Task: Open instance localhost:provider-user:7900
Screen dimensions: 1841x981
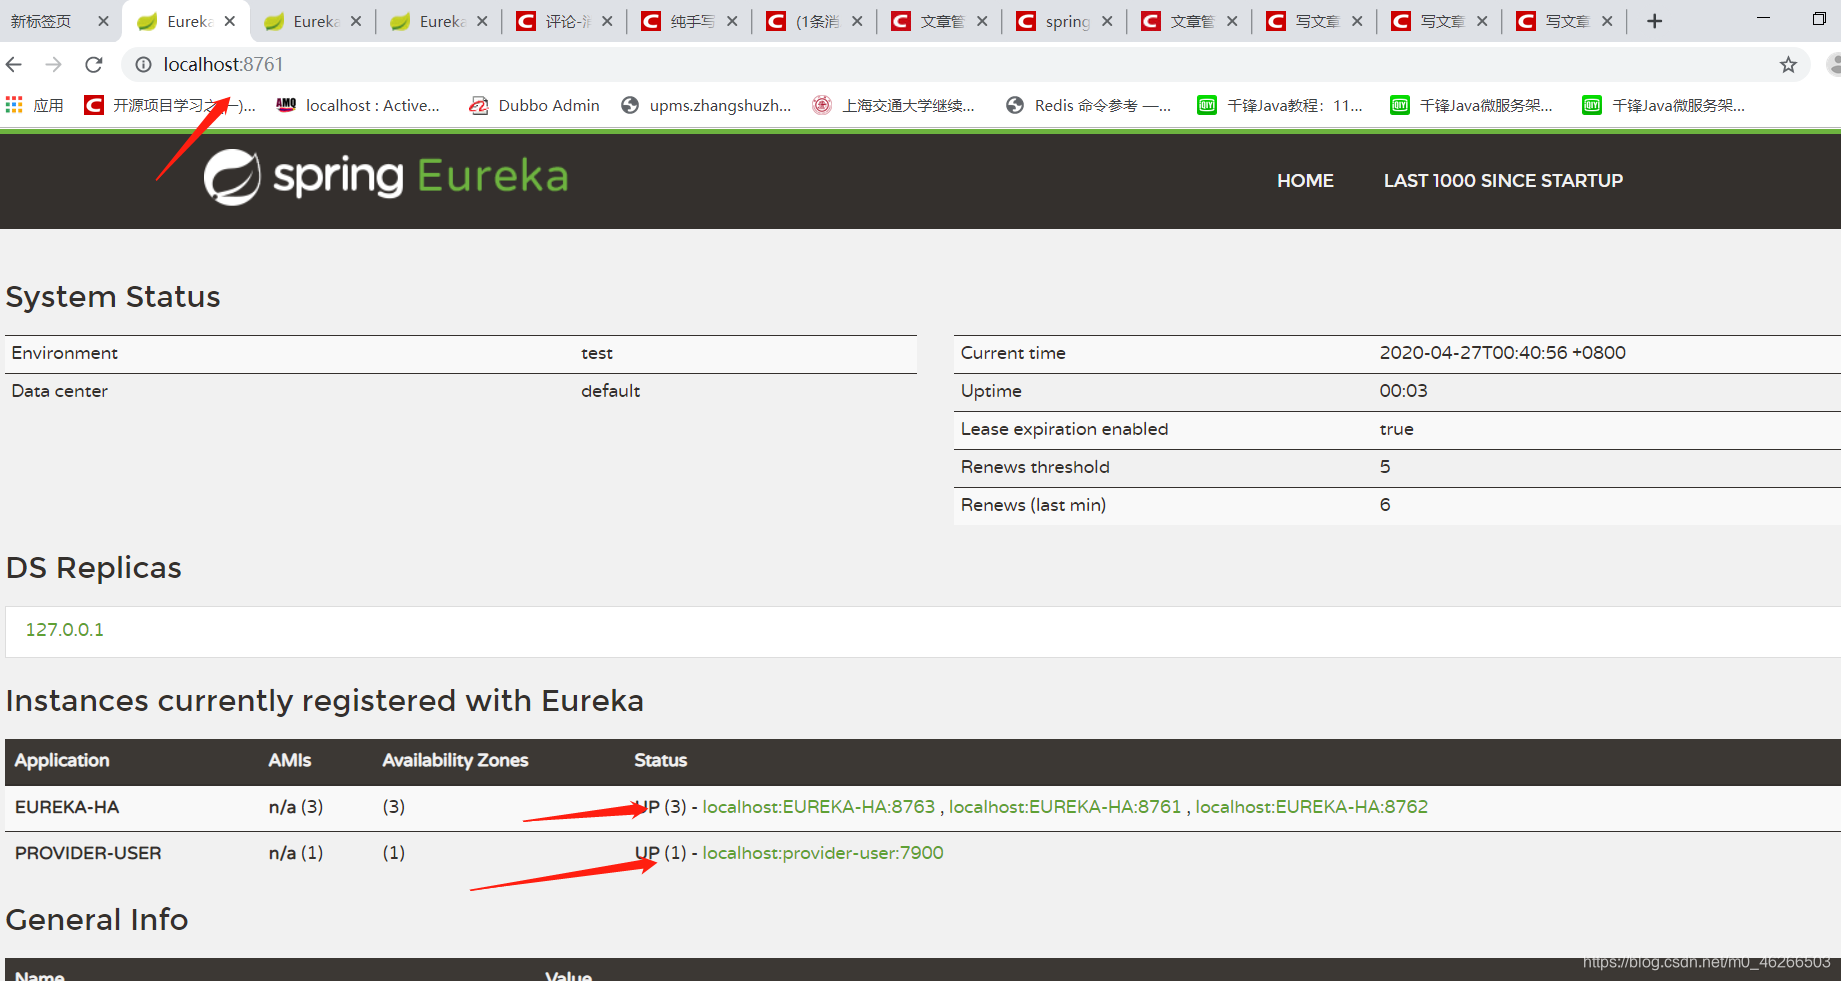Action: coord(823,853)
